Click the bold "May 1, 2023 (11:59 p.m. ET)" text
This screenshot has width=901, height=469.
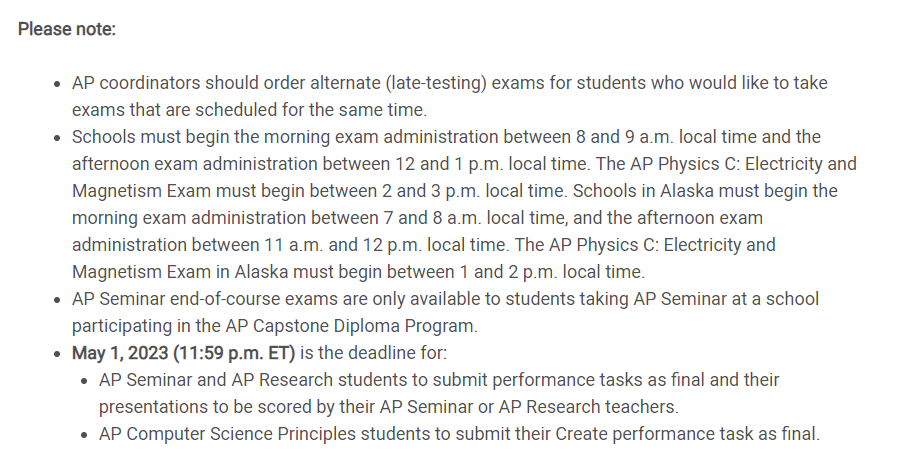[x=184, y=353]
